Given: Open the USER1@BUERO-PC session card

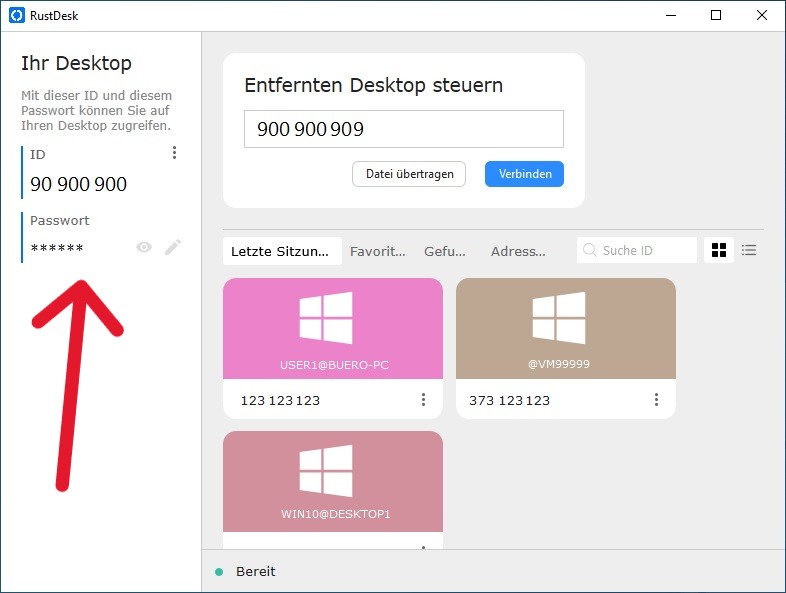Looking at the screenshot, I should (333, 348).
